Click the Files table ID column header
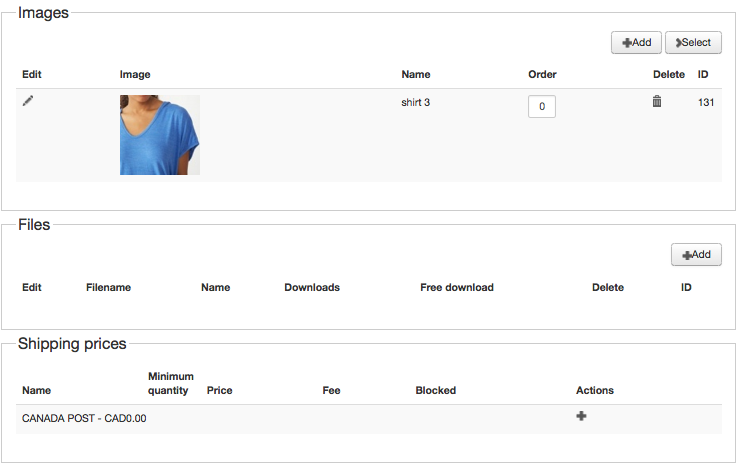The image size is (747, 475). (x=686, y=287)
